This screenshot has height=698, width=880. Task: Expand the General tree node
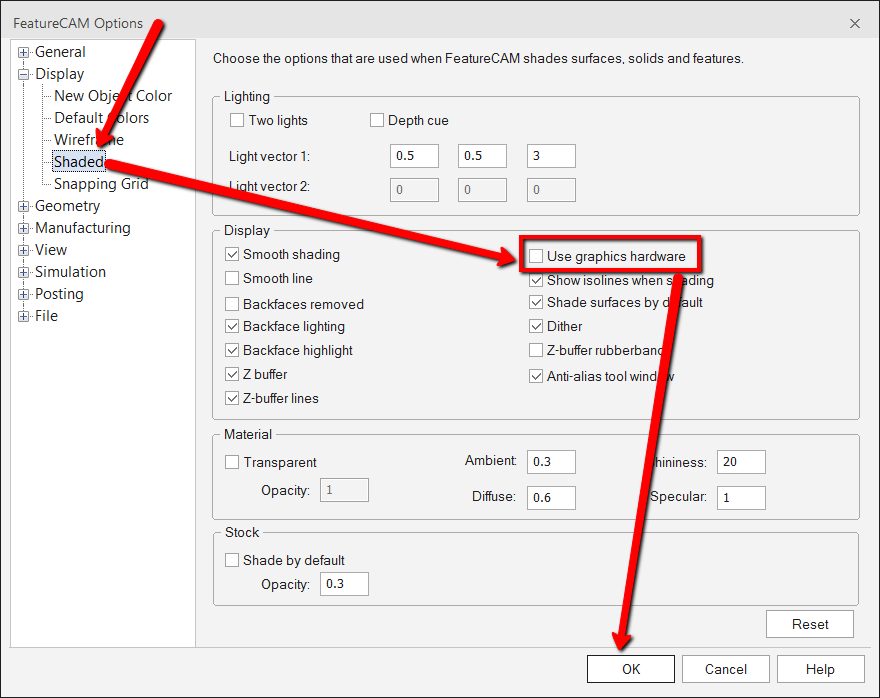(x=23, y=53)
